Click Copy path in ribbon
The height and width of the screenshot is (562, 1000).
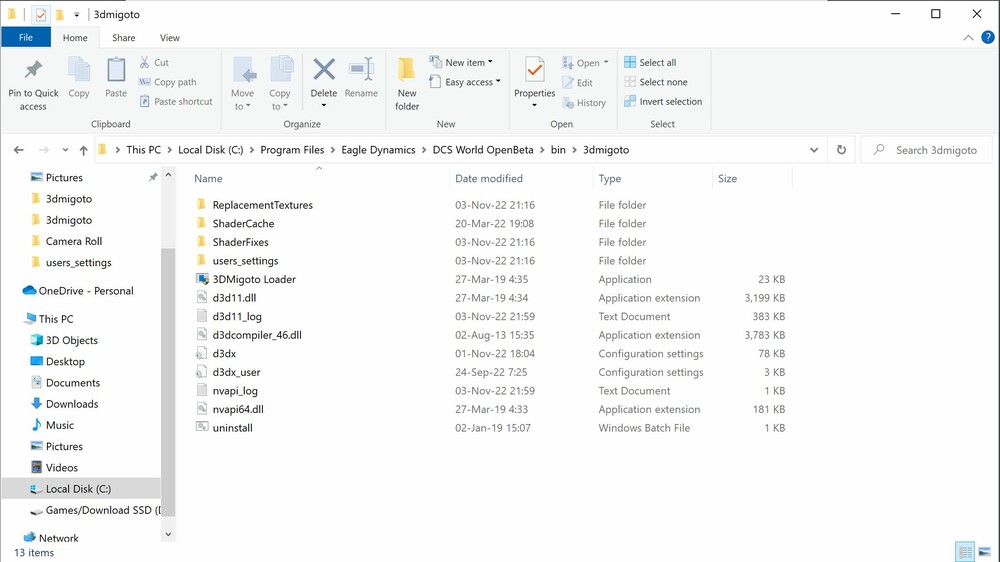click(x=168, y=82)
